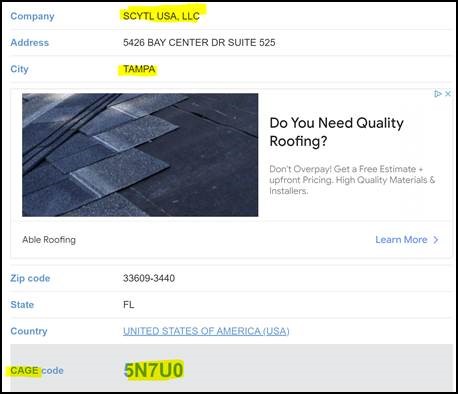Select the zip code 33609-3440
This screenshot has height=394, width=458.
pos(149,278)
